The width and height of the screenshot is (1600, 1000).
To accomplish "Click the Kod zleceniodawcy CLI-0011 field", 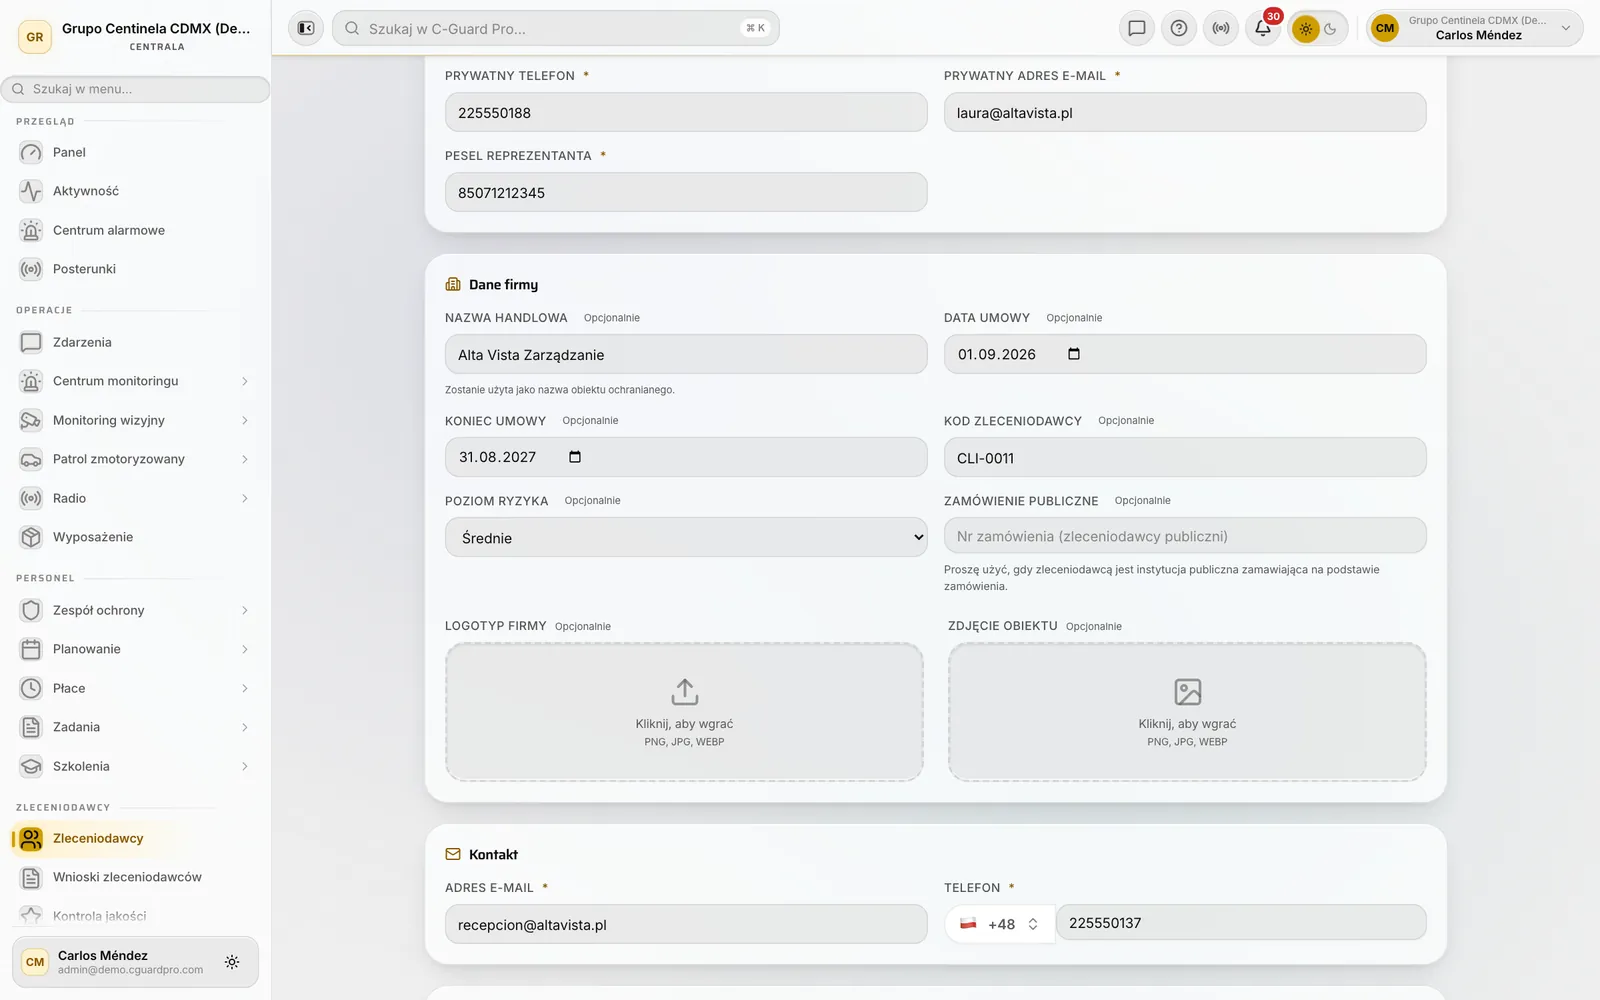I will click(1185, 457).
